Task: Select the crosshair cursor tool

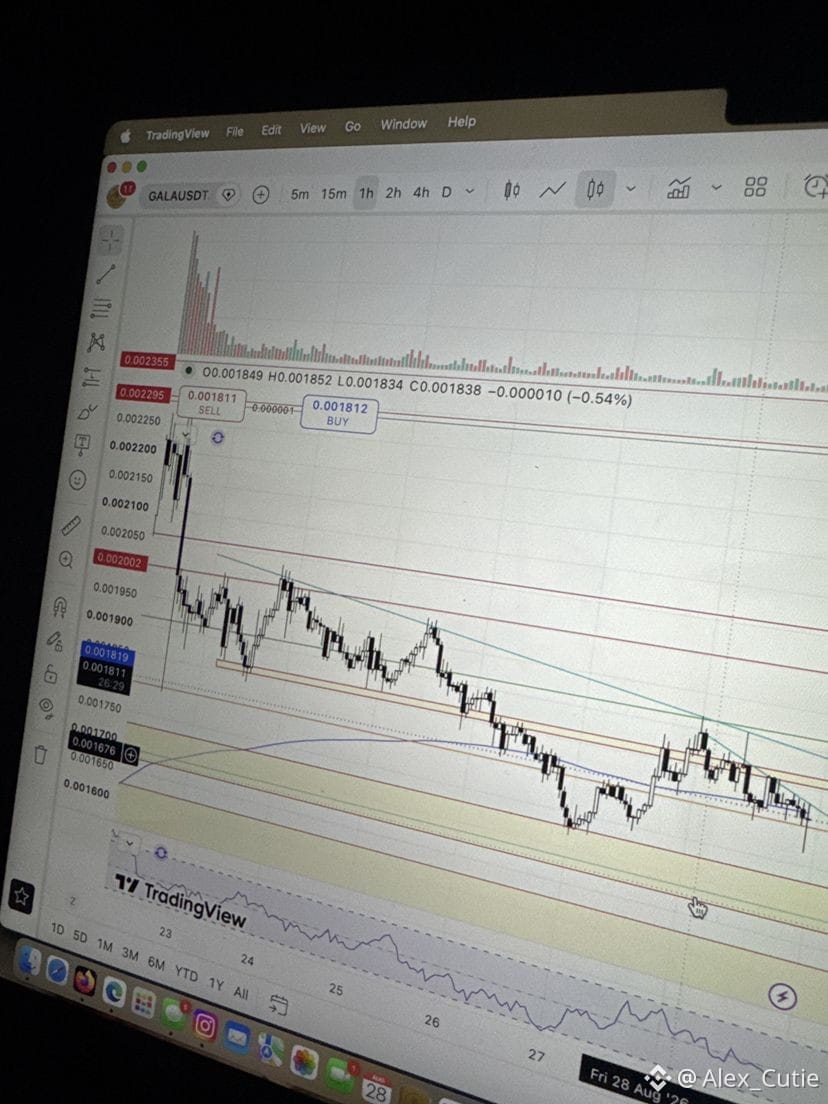Action: pos(111,240)
